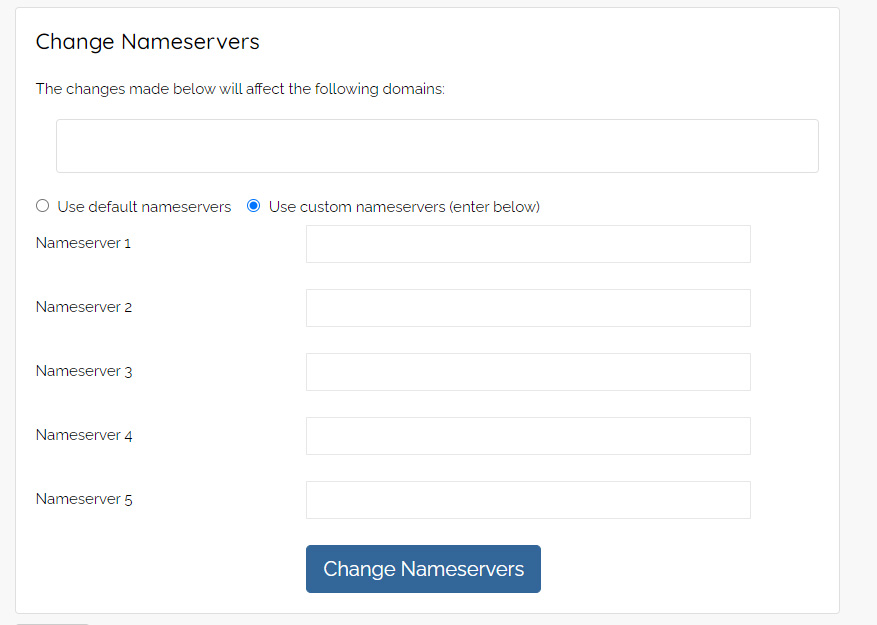Click the "Nameserver 2" field label

click(x=84, y=307)
